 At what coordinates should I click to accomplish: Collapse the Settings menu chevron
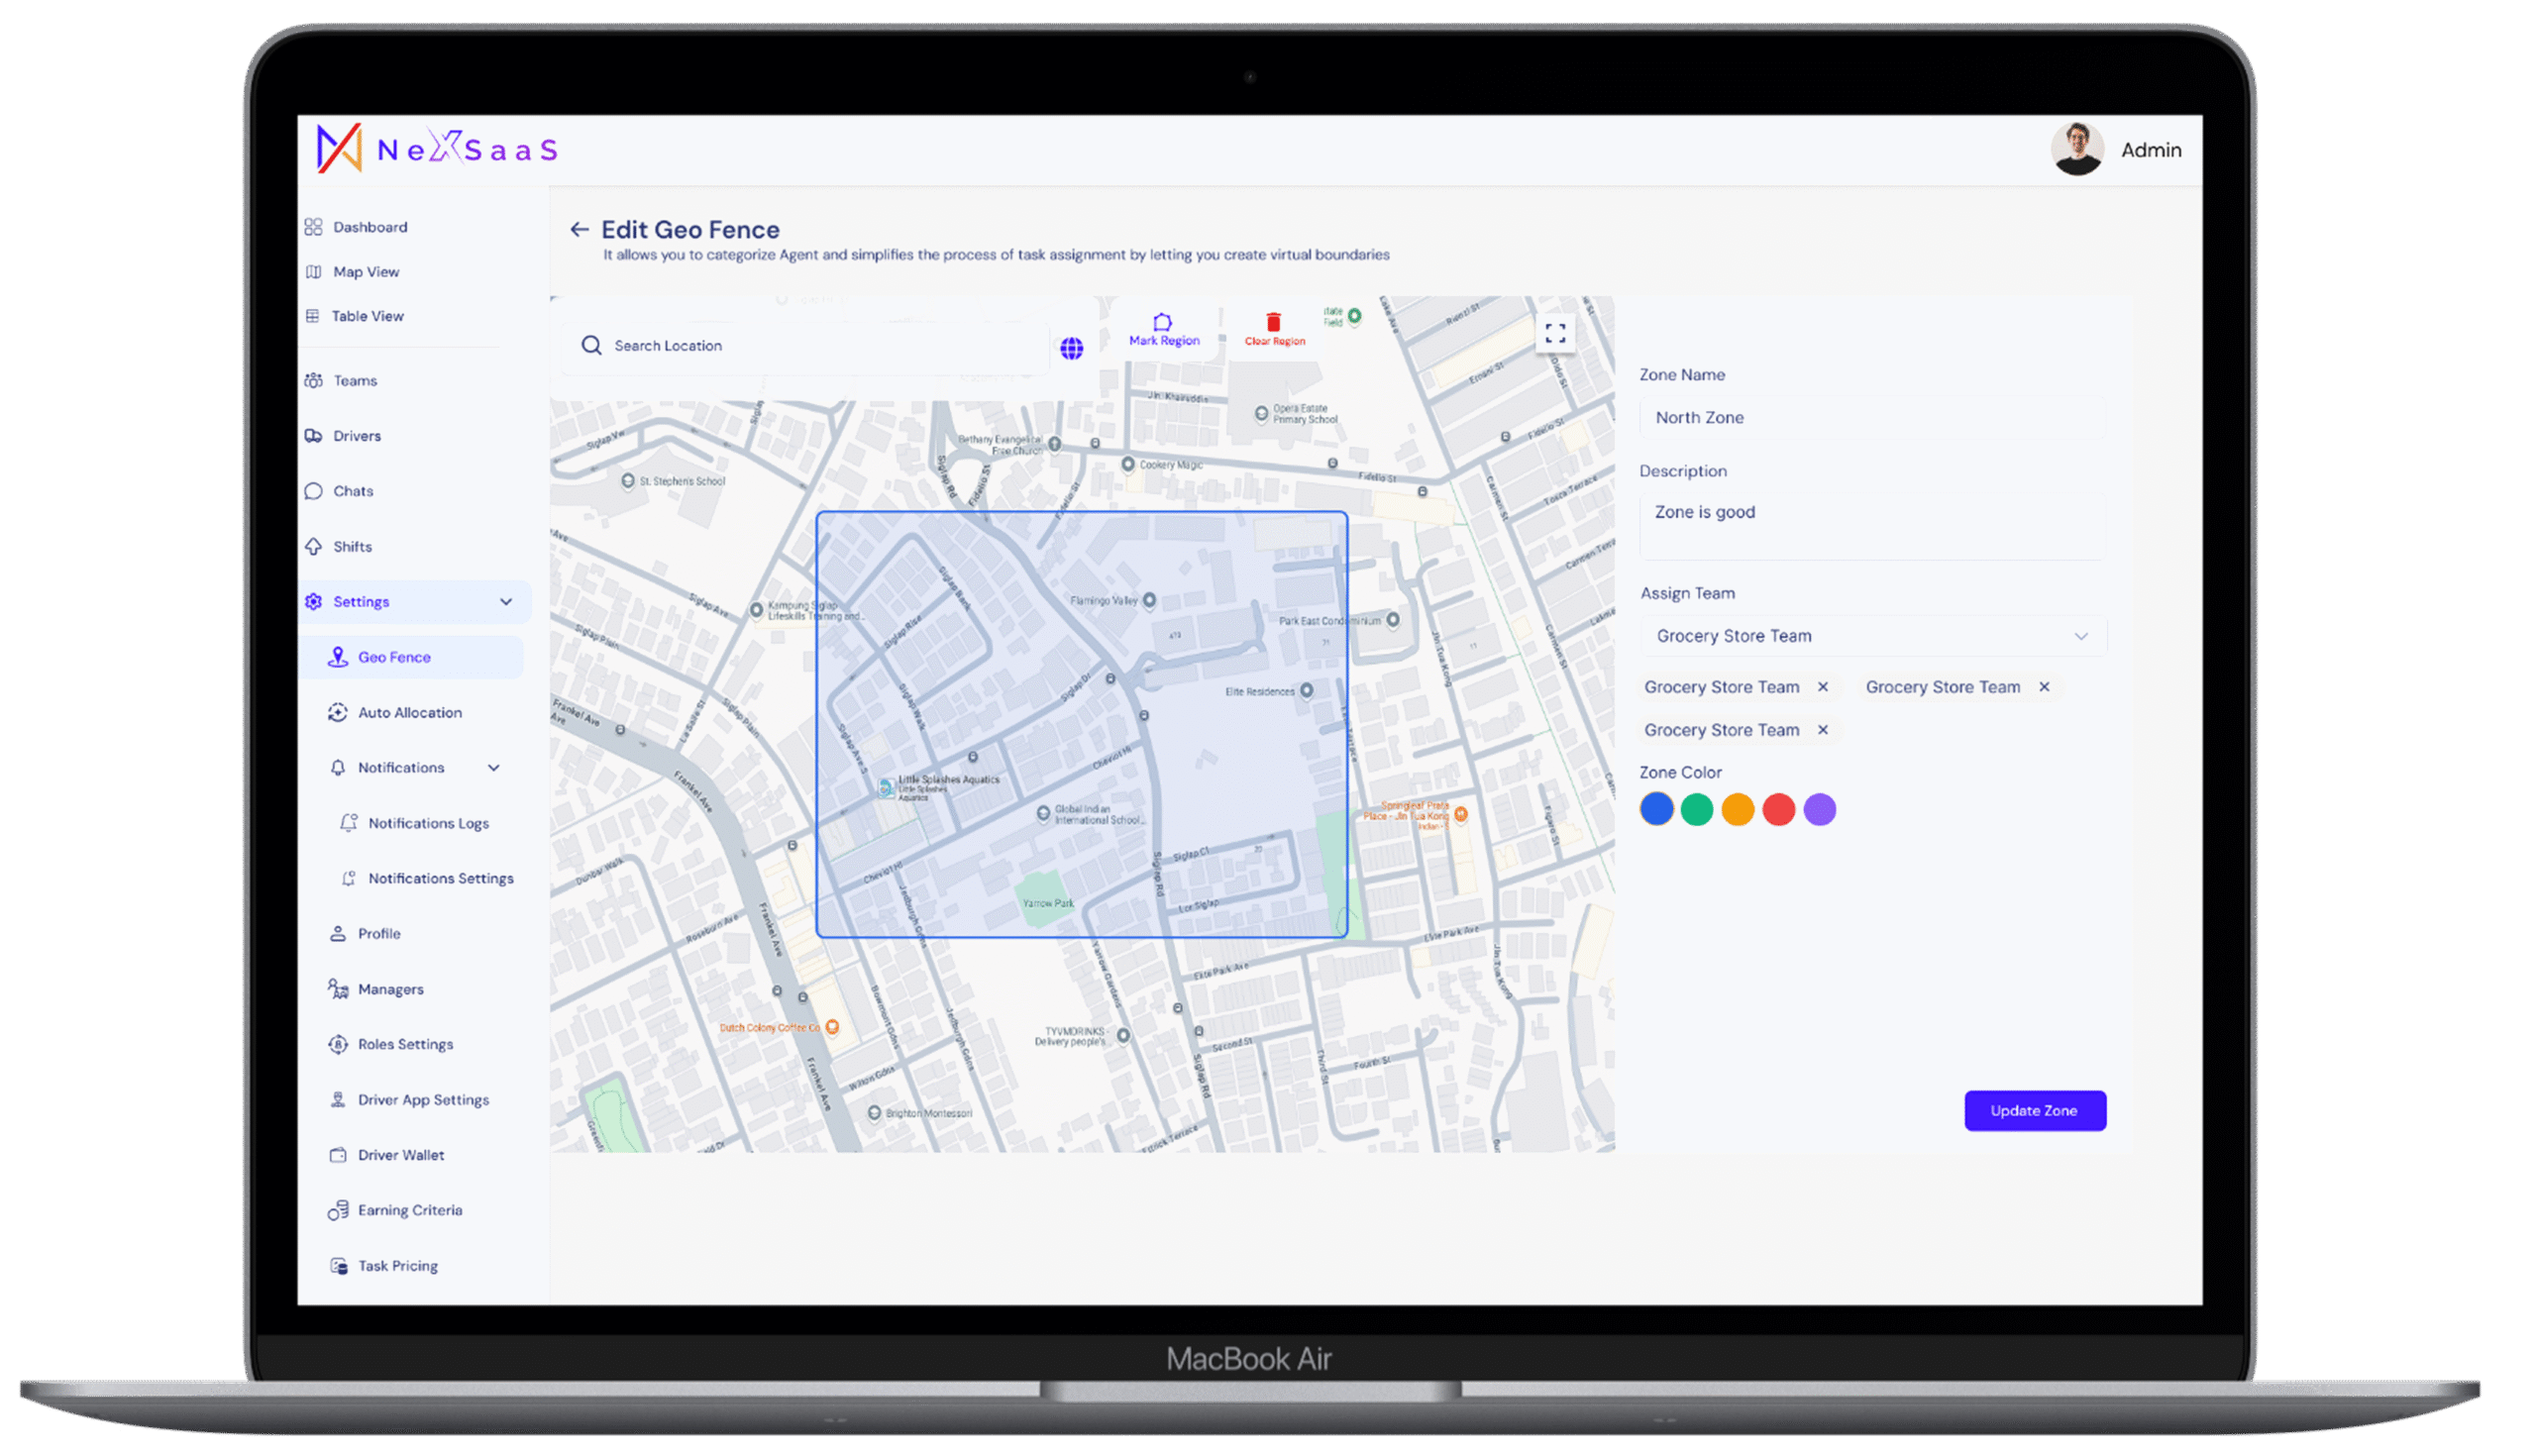505,602
